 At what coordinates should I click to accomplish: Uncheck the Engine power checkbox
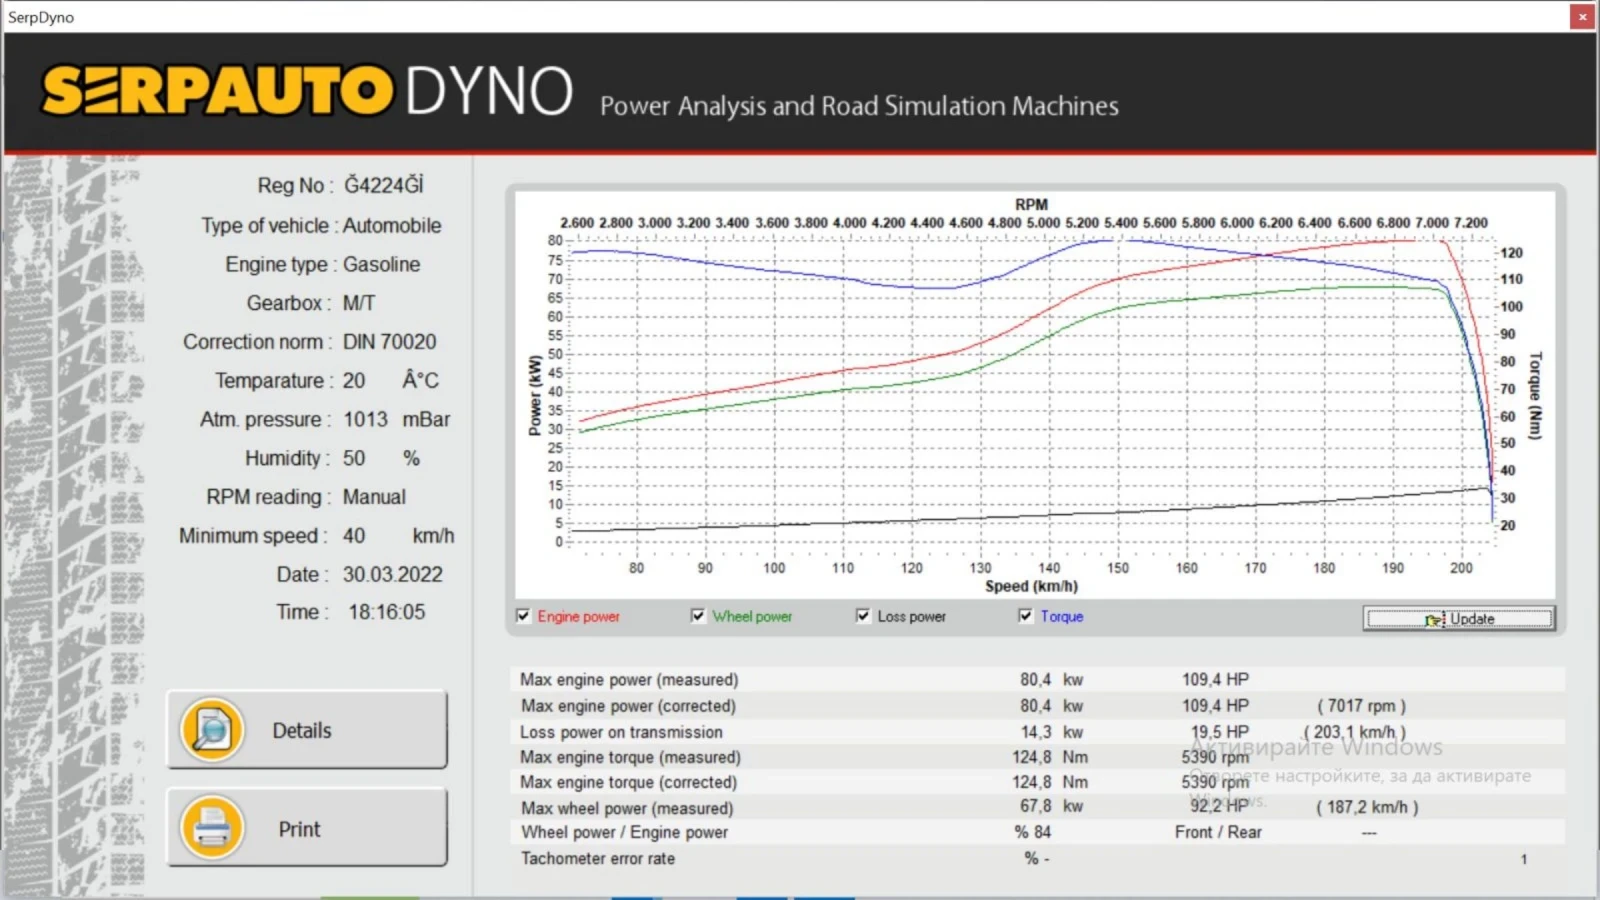click(523, 616)
